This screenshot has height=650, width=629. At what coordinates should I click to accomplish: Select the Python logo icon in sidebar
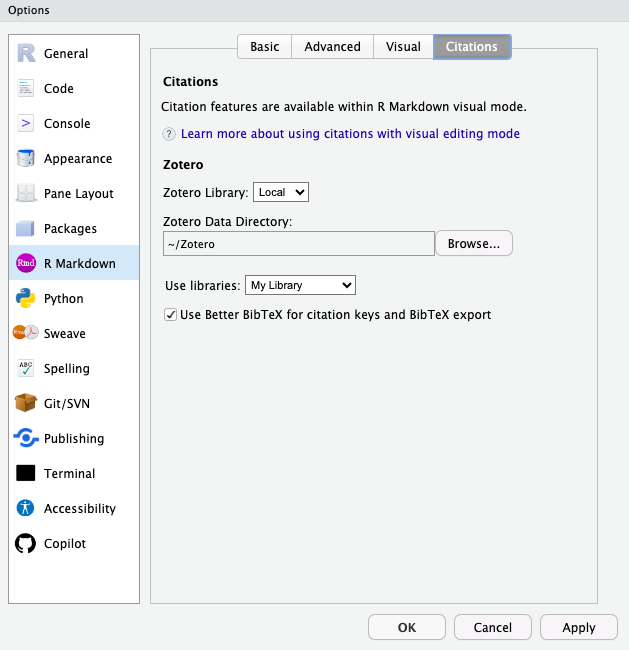pos(25,298)
